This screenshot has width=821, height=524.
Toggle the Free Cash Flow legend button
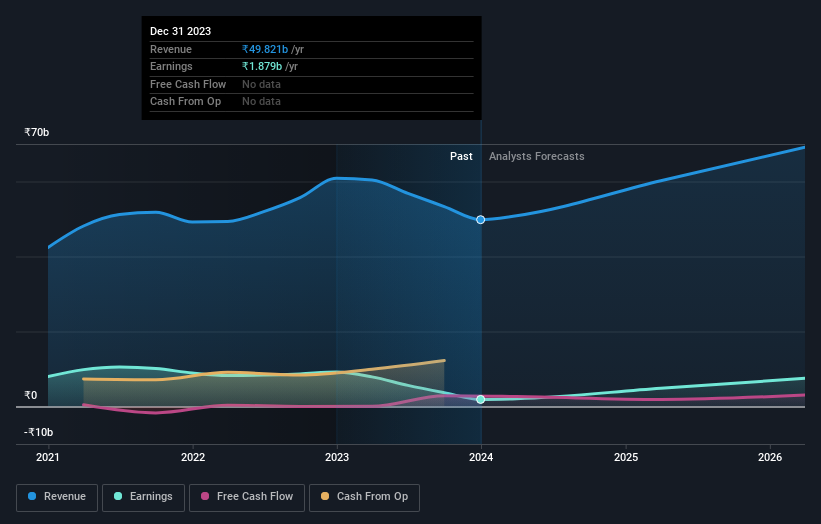click(247, 497)
